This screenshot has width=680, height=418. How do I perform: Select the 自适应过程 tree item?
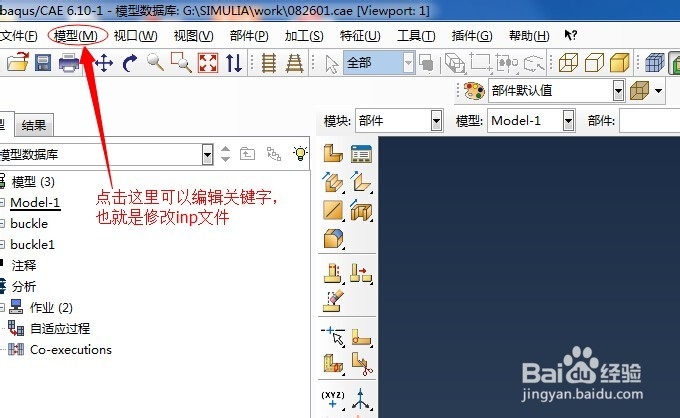(60, 328)
